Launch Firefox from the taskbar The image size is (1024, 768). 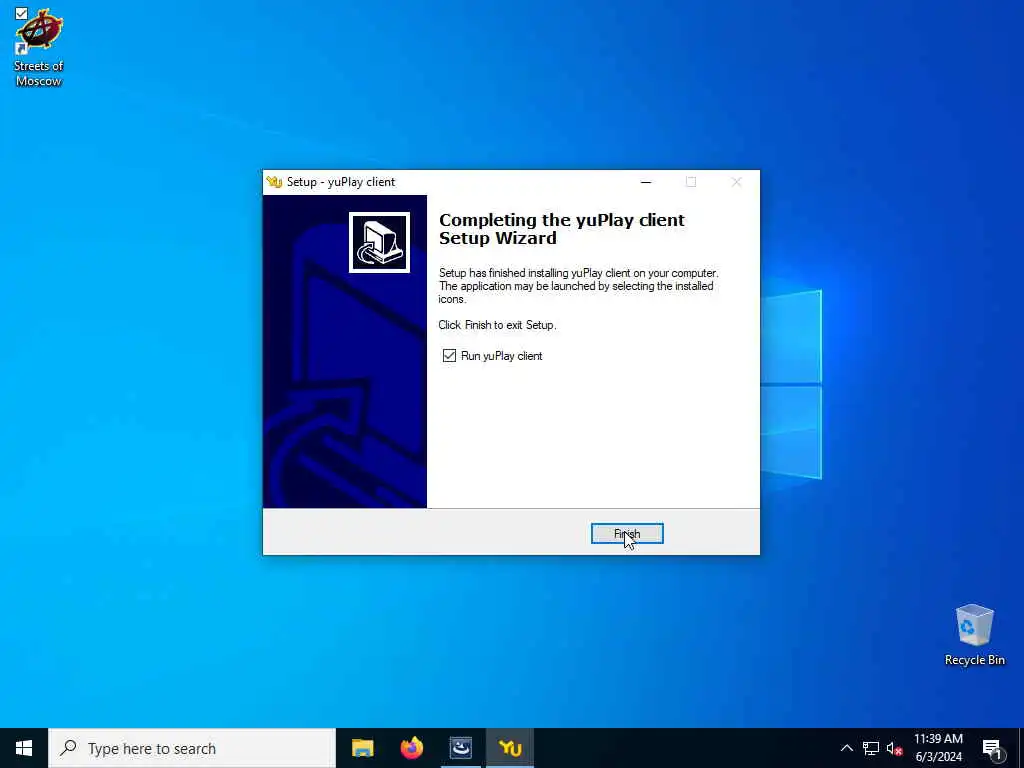pyautogui.click(x=411, y=748)
